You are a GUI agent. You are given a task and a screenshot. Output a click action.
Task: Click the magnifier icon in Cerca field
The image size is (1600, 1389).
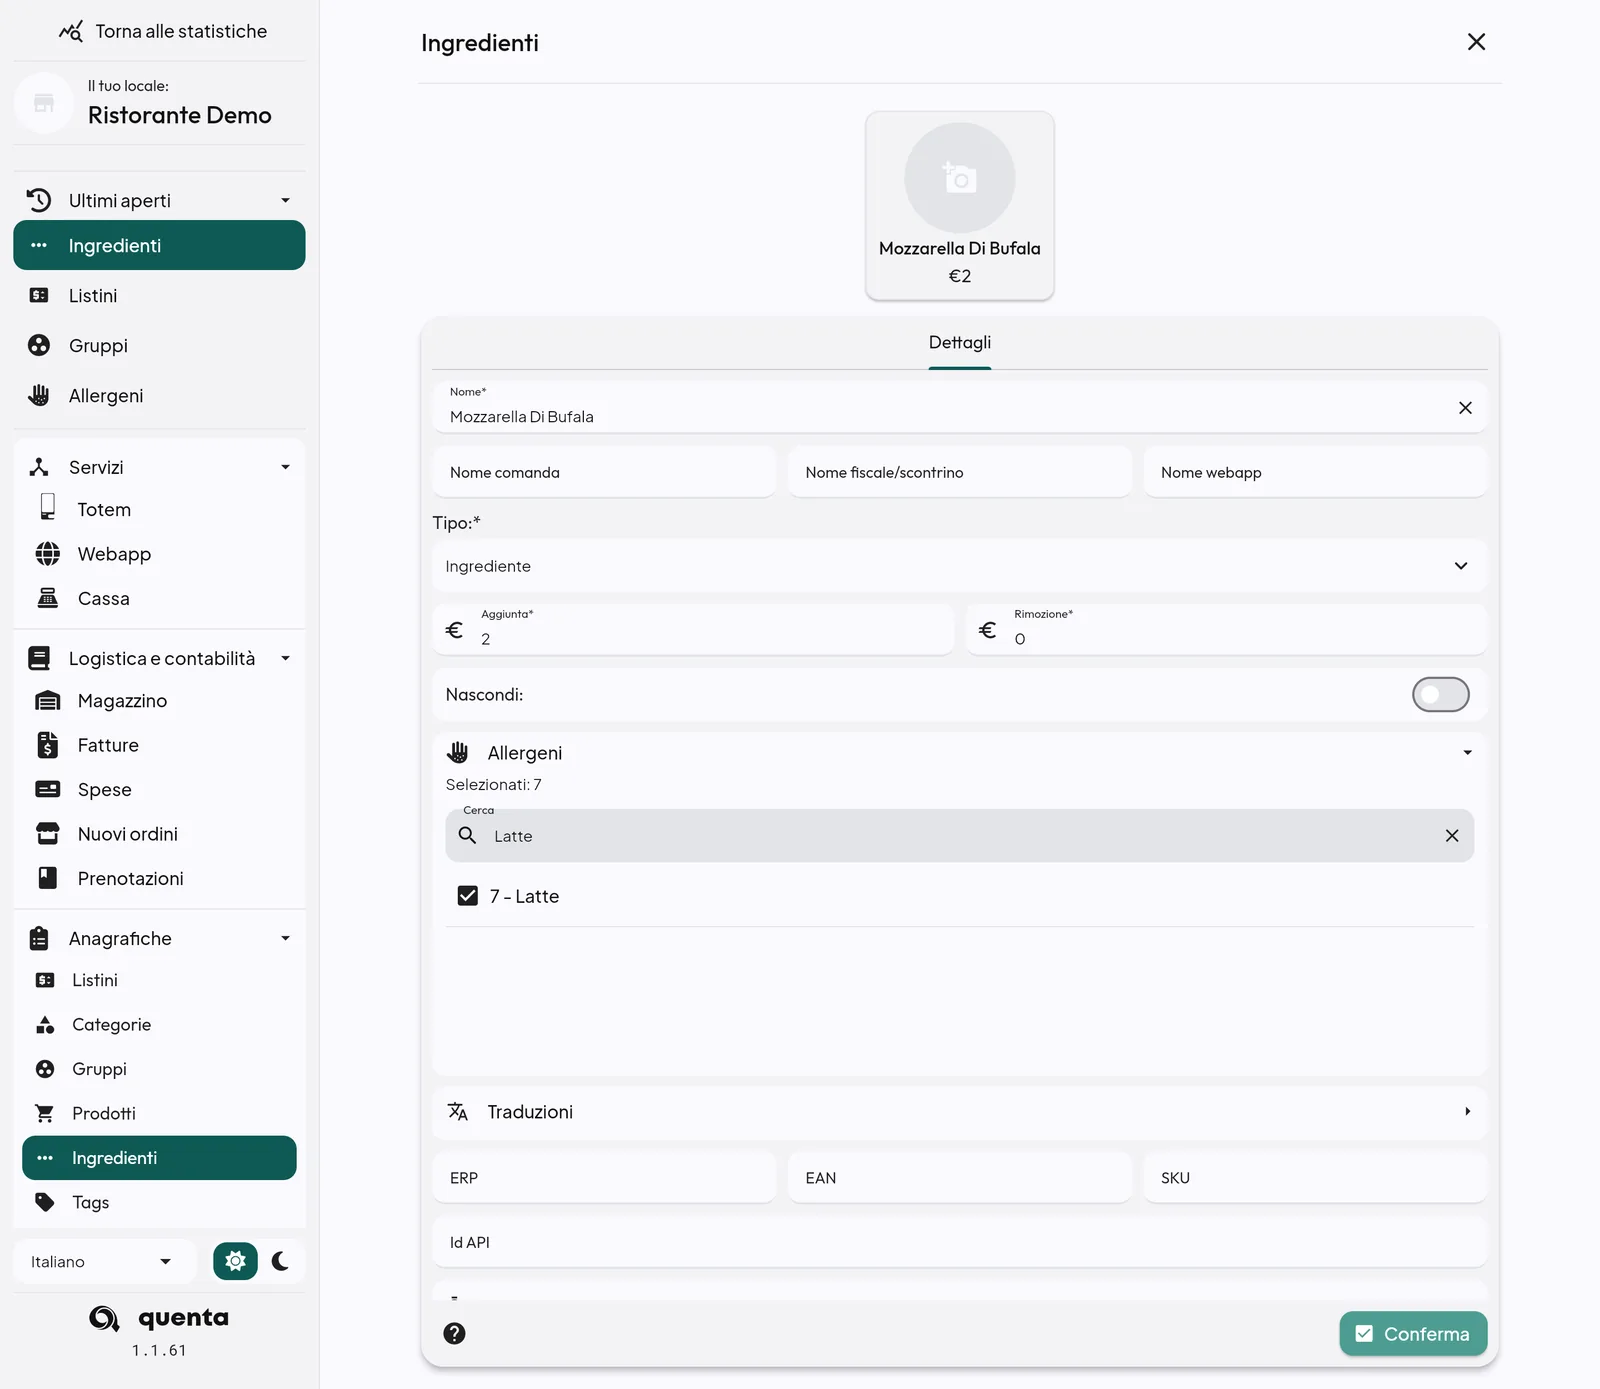[x=467, y=835]
